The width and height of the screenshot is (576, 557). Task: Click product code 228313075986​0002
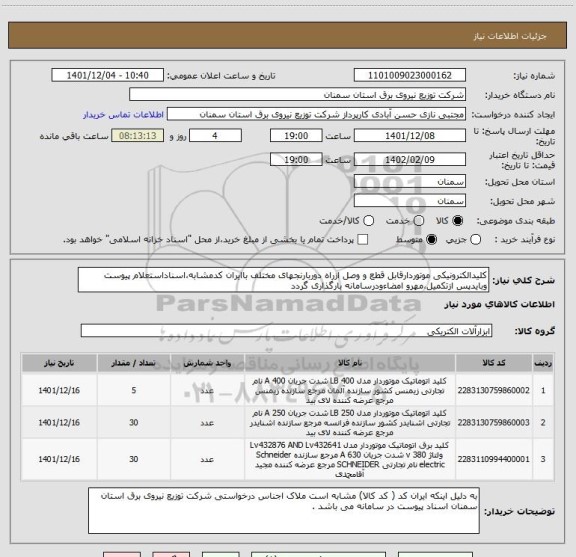(x=493, y=390)
